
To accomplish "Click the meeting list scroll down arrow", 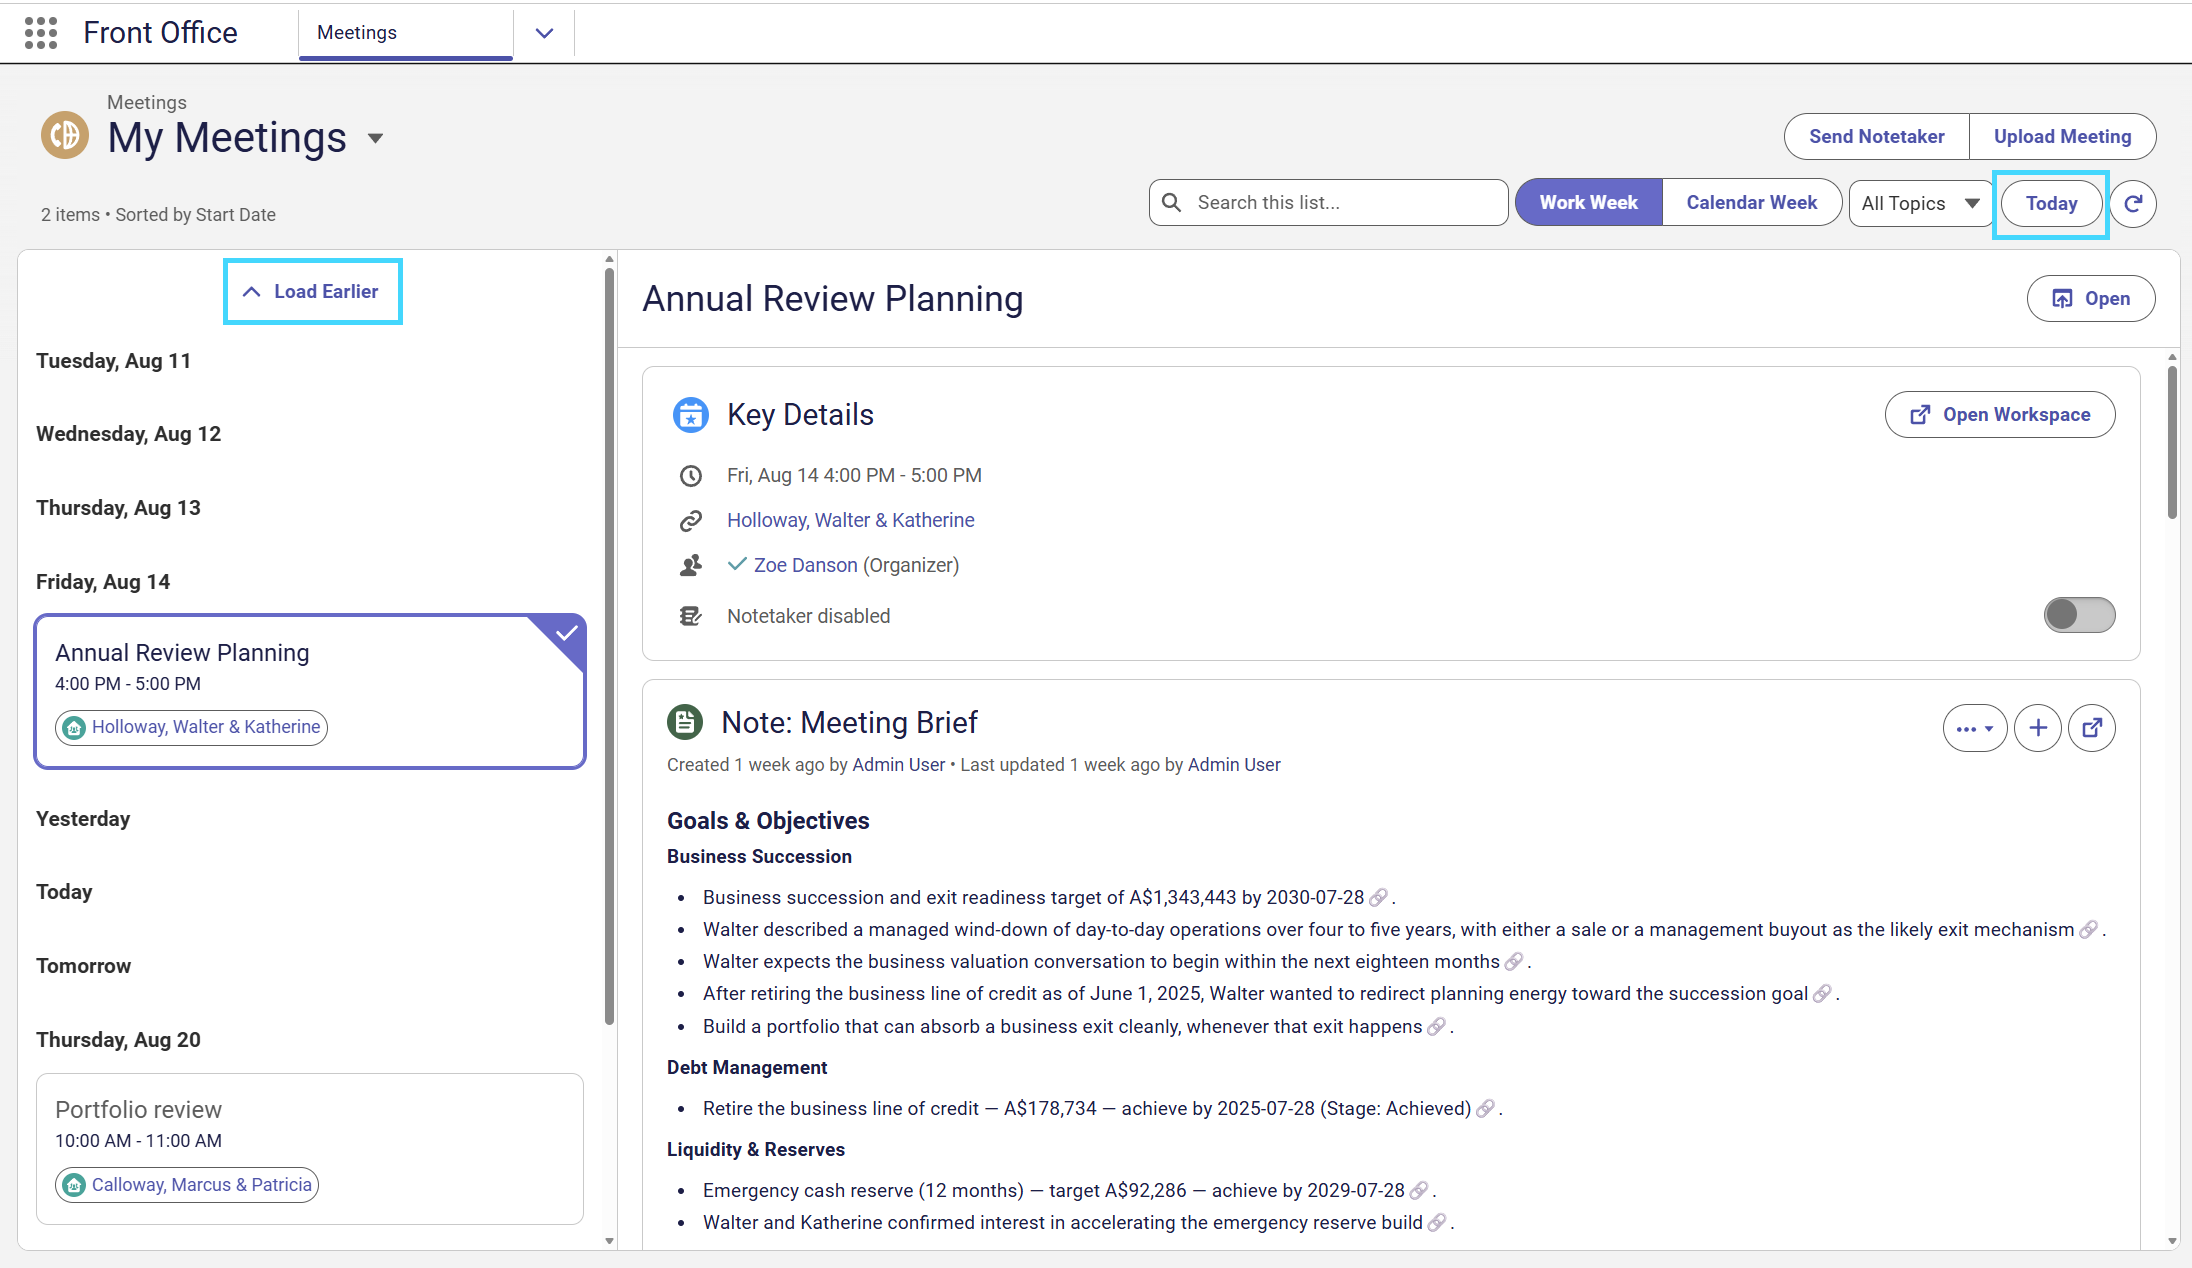I will click(x=609, y=1241).
